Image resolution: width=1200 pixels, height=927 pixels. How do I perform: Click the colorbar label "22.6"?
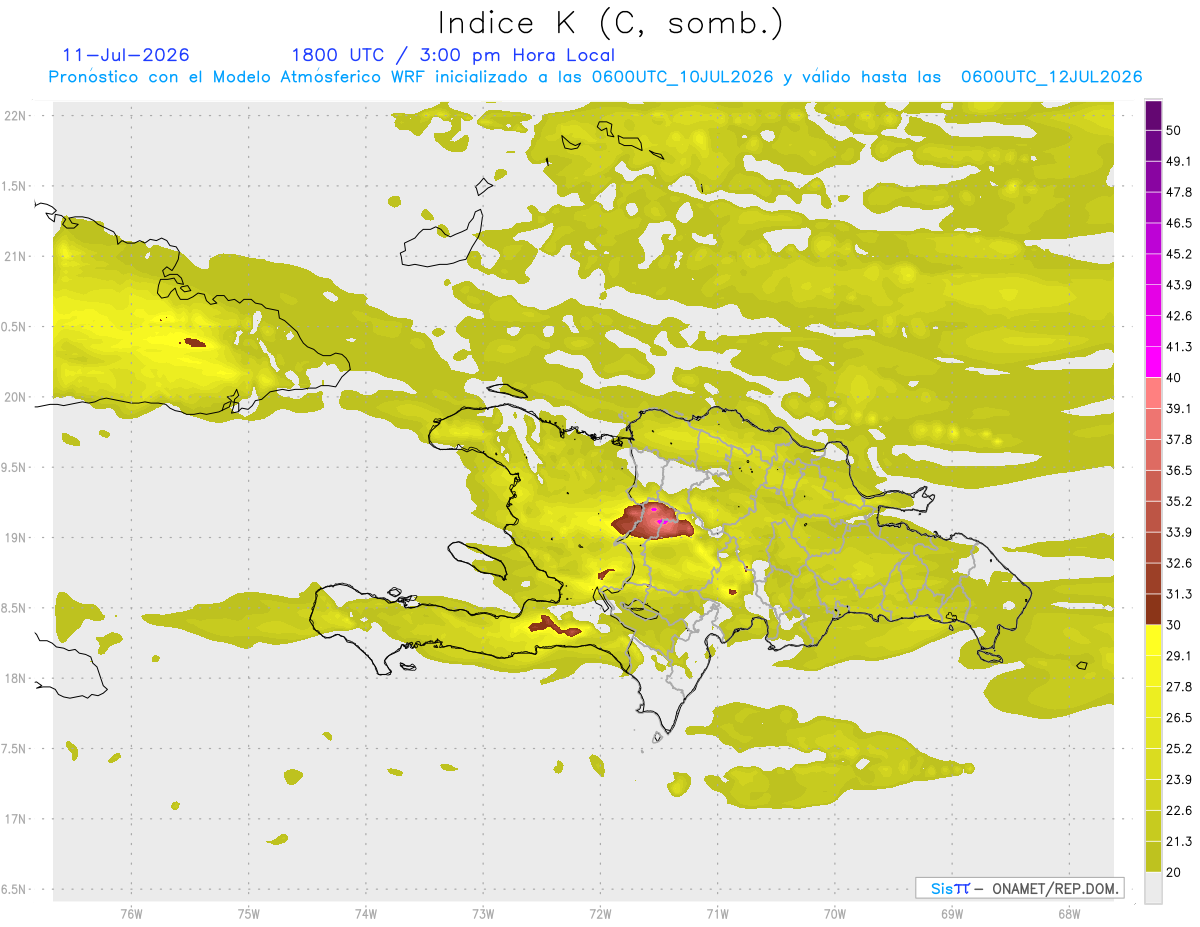(x=1178, y=810)
